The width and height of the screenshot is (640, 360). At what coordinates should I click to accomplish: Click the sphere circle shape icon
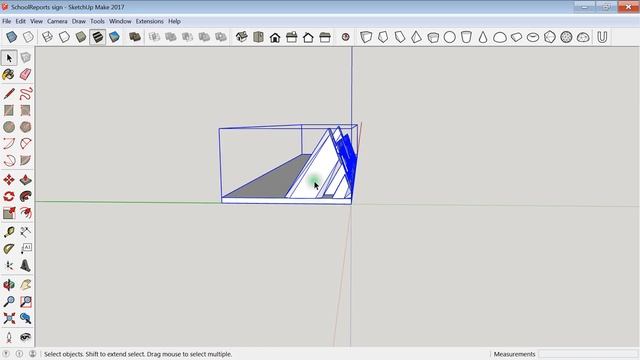(449, 37)
